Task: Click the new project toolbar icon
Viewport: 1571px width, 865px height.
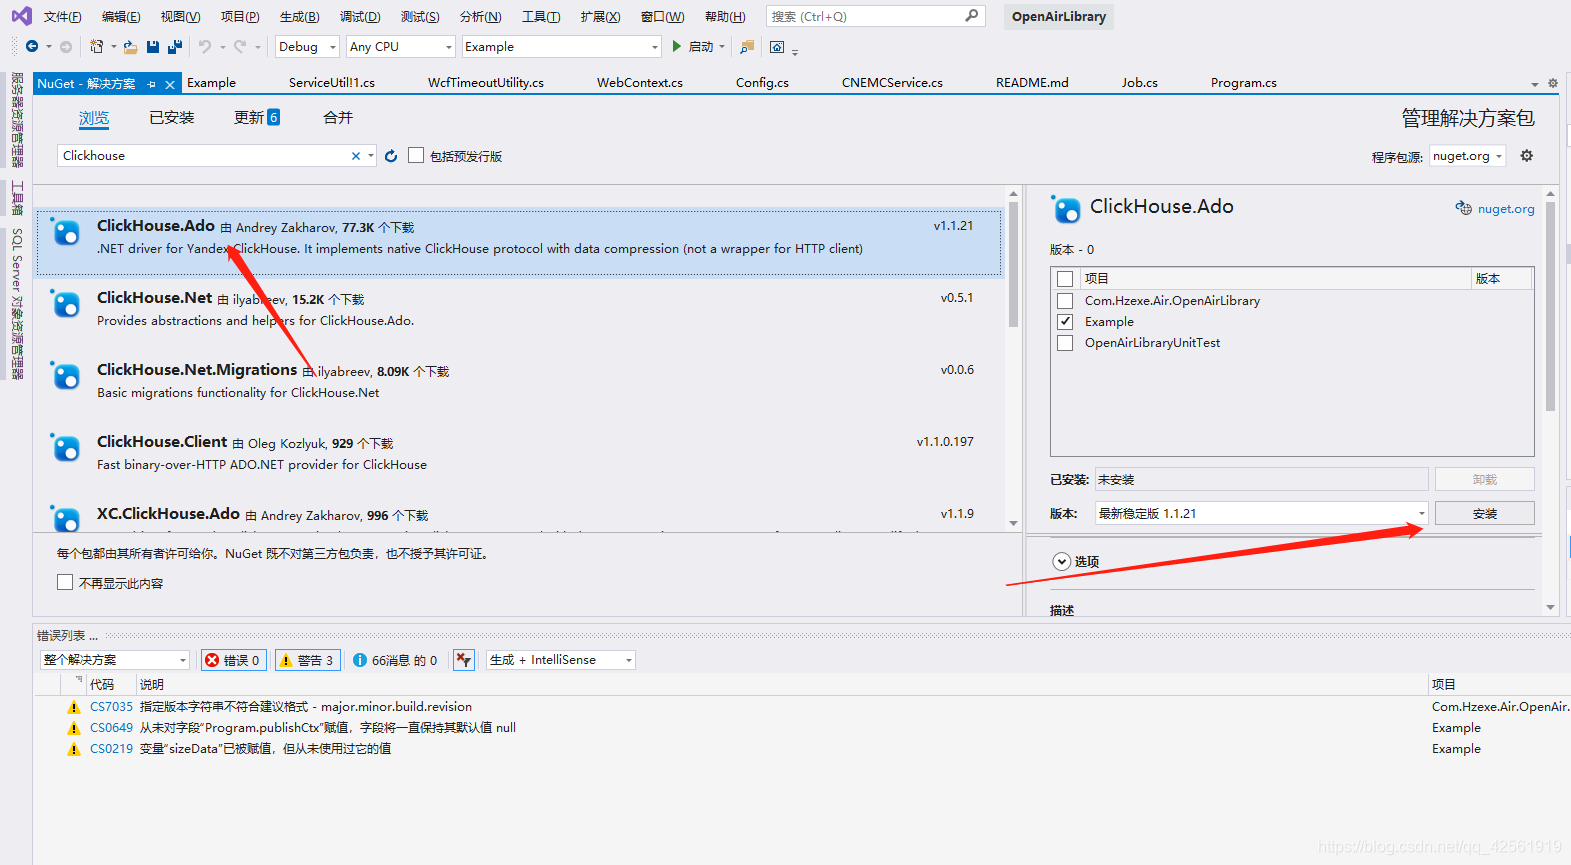Action: click(97, 47)
